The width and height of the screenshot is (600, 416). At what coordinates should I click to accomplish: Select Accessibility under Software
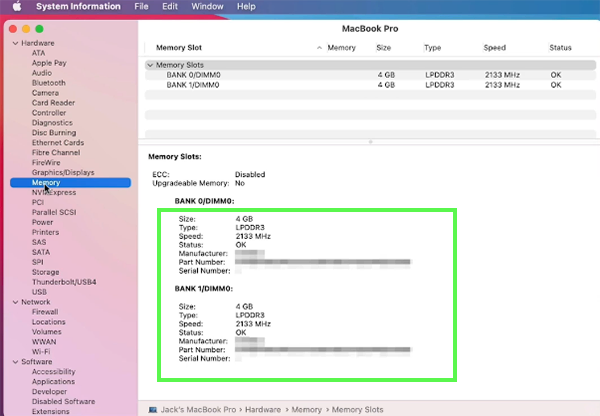54,372
